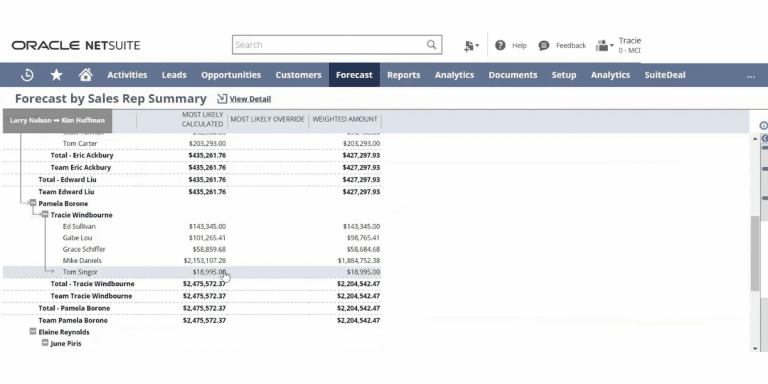Image resolution: width=768 pixels, height=384 pixels.
Task: Click Team Edward Liu row label
Action: pyautogui.click(x=66, y=192)
